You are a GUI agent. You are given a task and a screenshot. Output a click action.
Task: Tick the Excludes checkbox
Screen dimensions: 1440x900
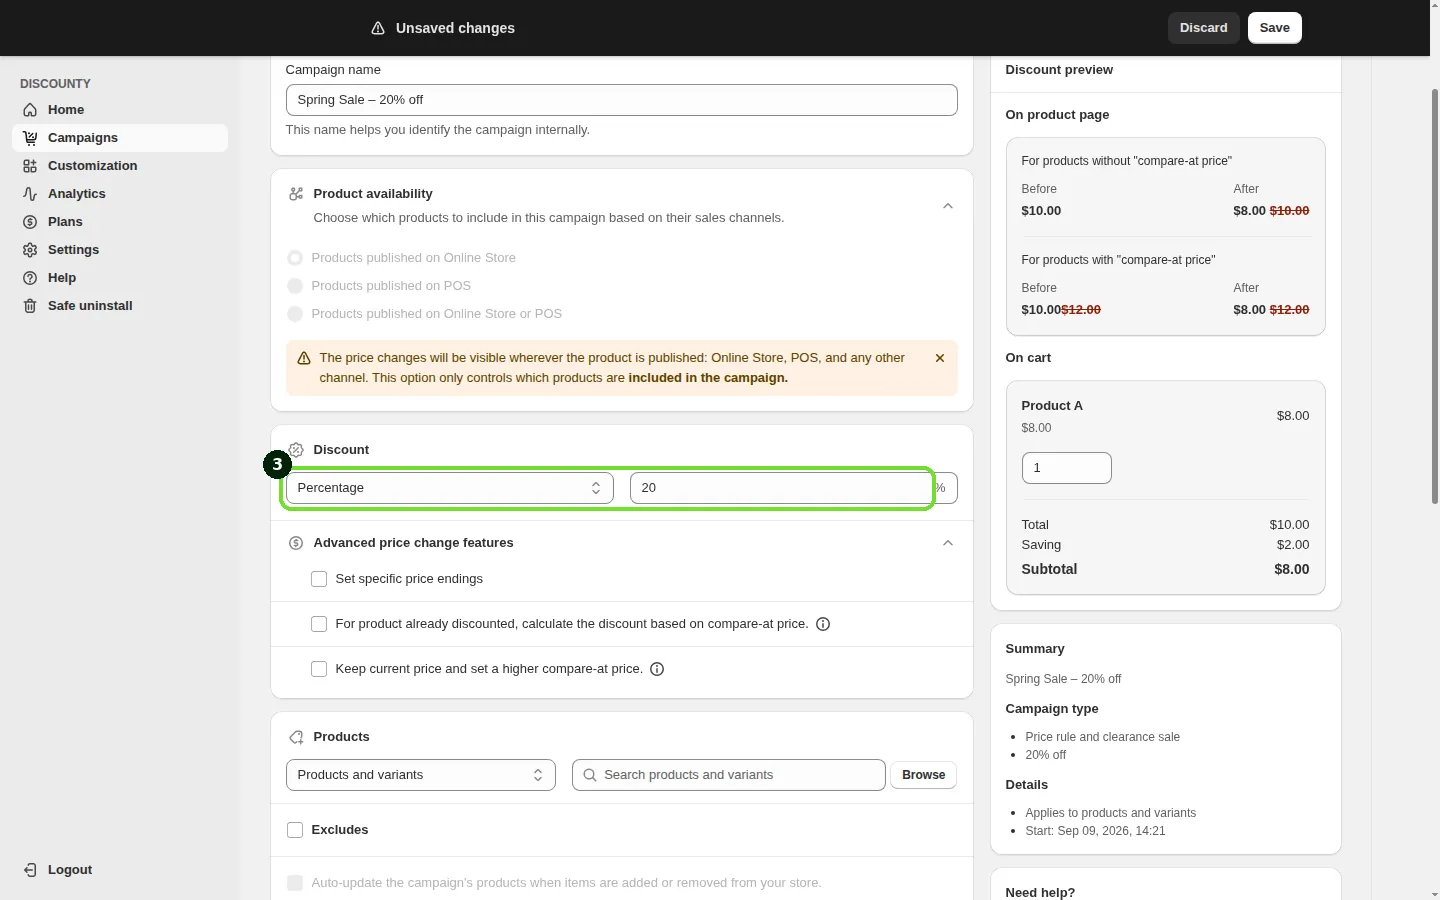coord(295,830)
